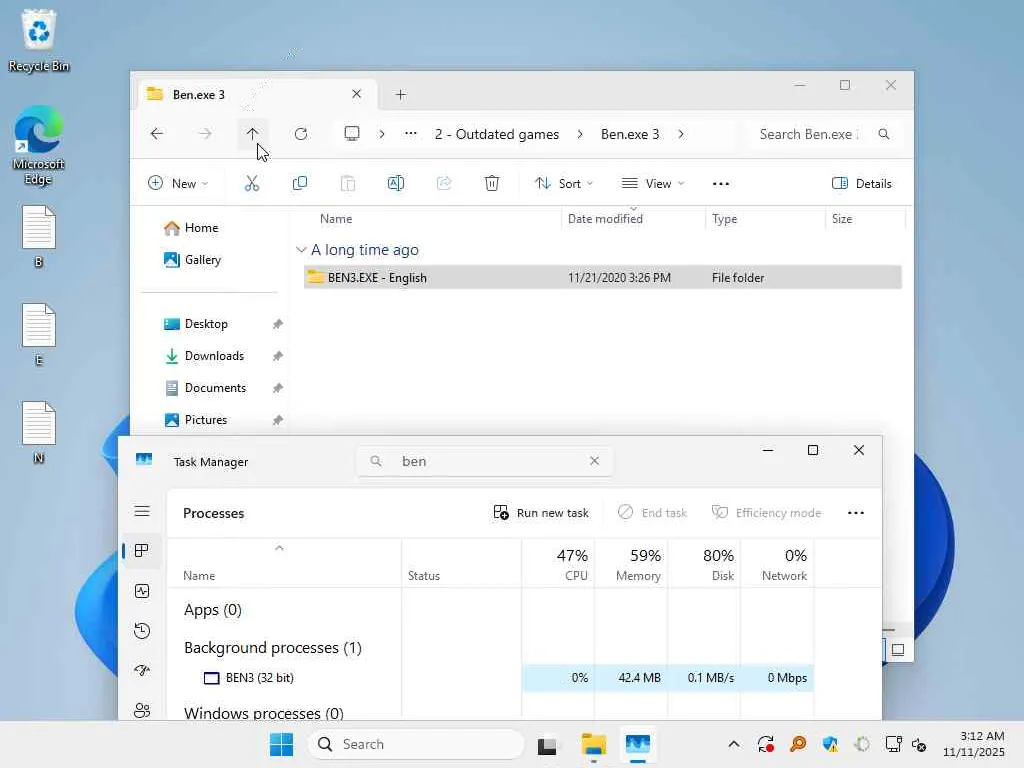Image resolution: width=1024 pixels, height=768 pixels.
Task: Sort processes by Network column
Action: click(778, 564)
